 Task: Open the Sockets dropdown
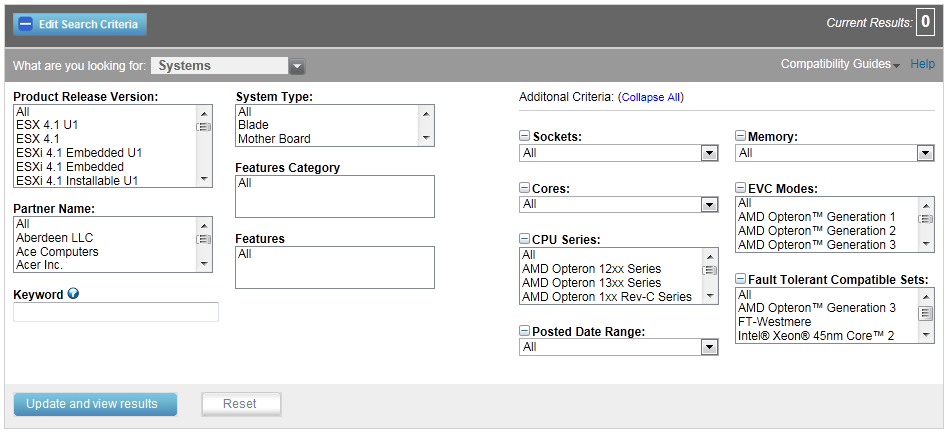(x=618, y=154)
